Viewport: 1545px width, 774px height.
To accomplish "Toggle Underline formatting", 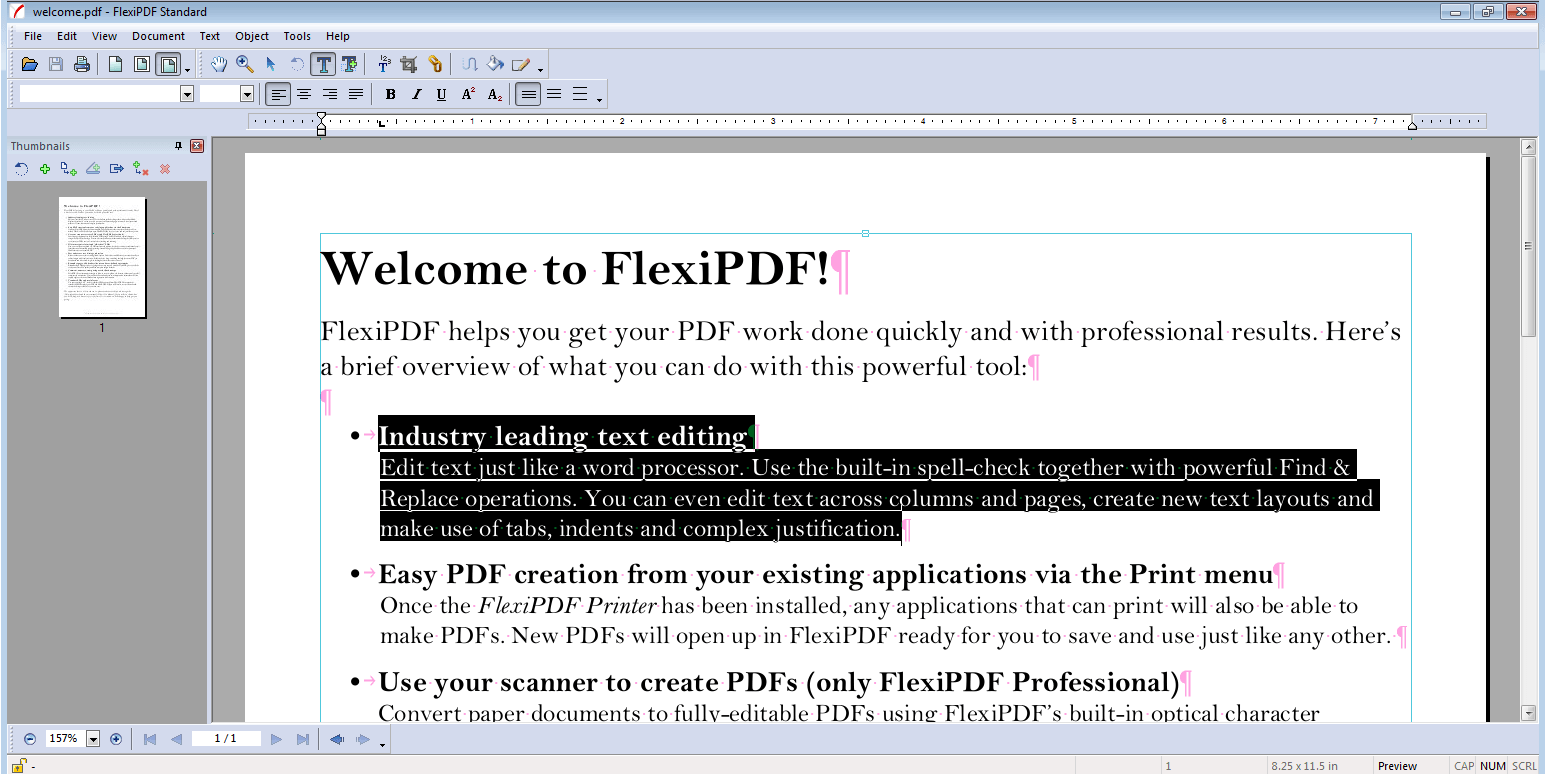I will [442, 95].
